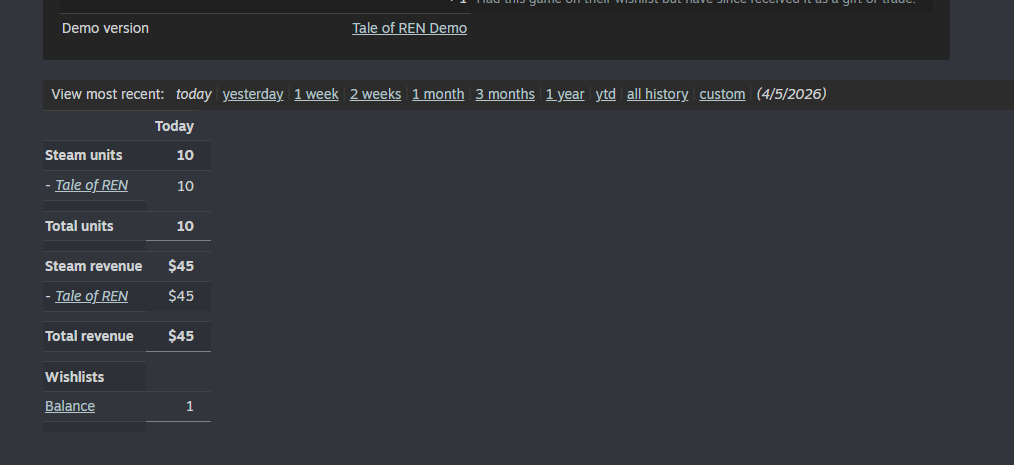Screen dimensions: 1014x465
Task: Select the 'today' time range
Action: pyautogui.click(x=193, y=94)
